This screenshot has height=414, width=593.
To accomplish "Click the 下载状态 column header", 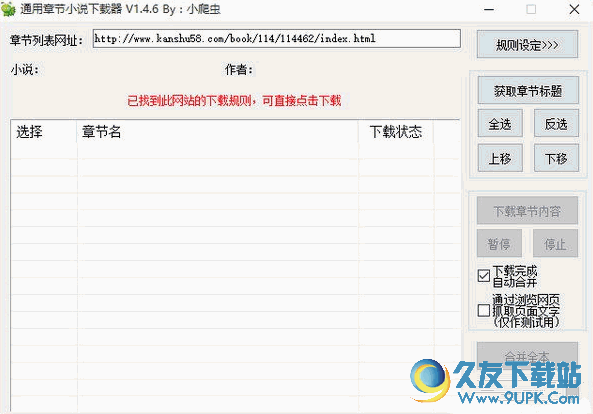I will (396, 132).
